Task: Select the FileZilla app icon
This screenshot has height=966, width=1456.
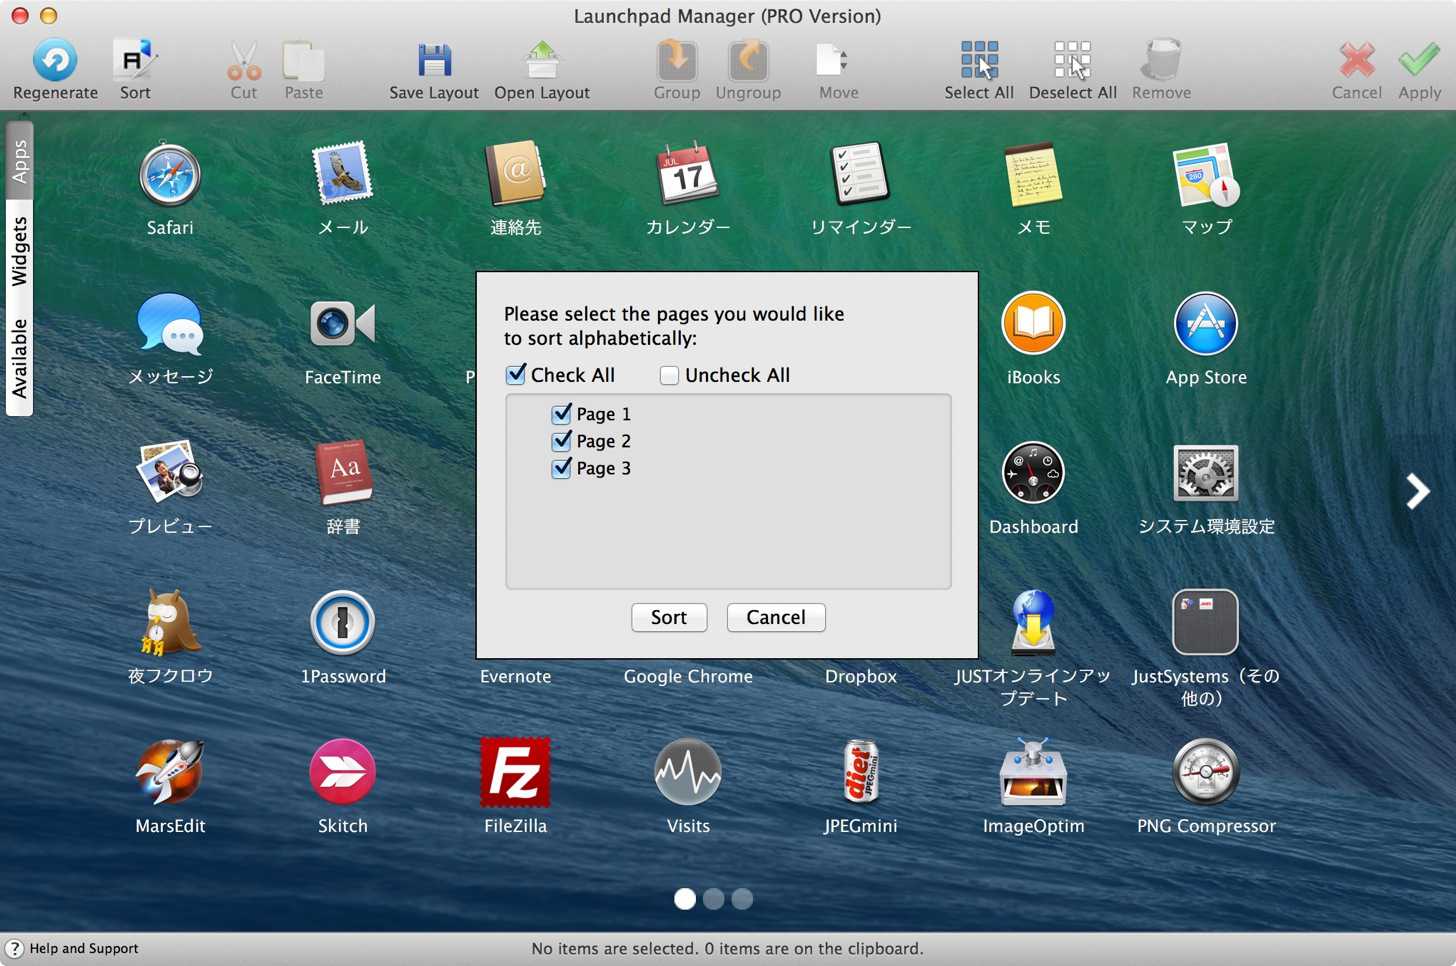Action: point(515,772)
